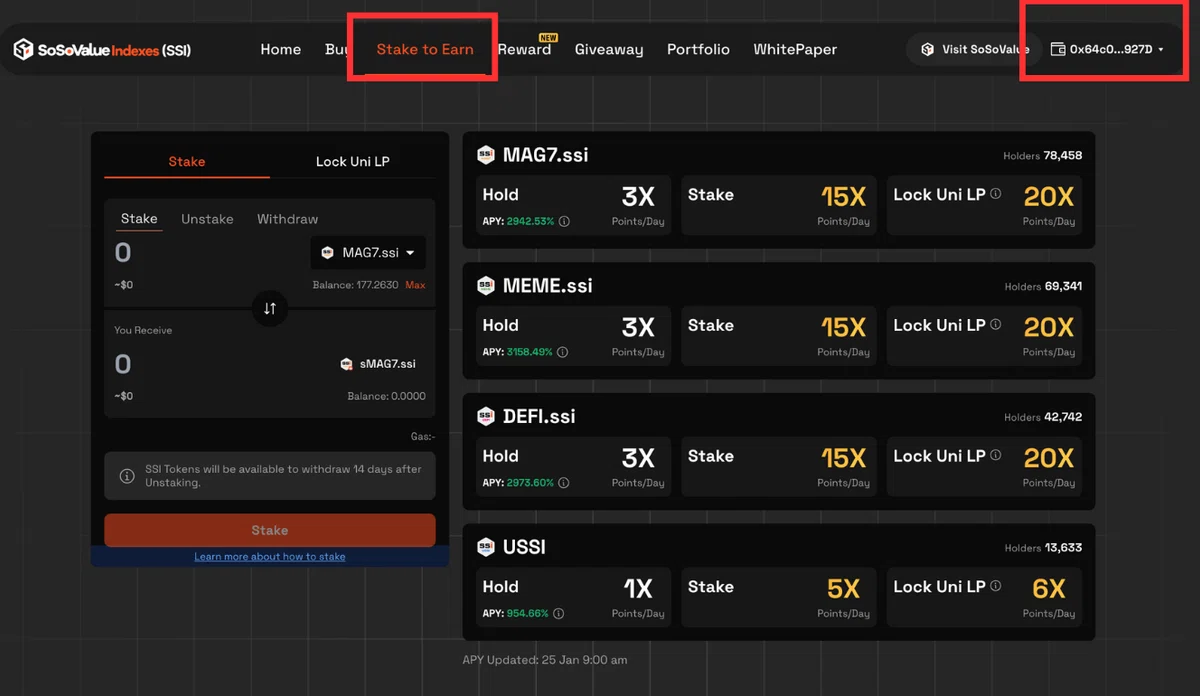Screen dimensions: 1200x696
Task: Click the MAG7.ssi card logo icon
Action: pyautogui.click(x=486, y=155)
